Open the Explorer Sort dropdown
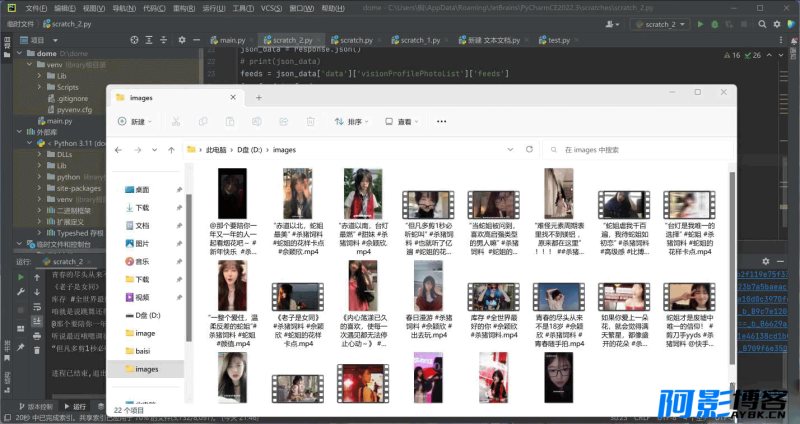This screenshot has height=424, width=800. (x=351, y=121)
